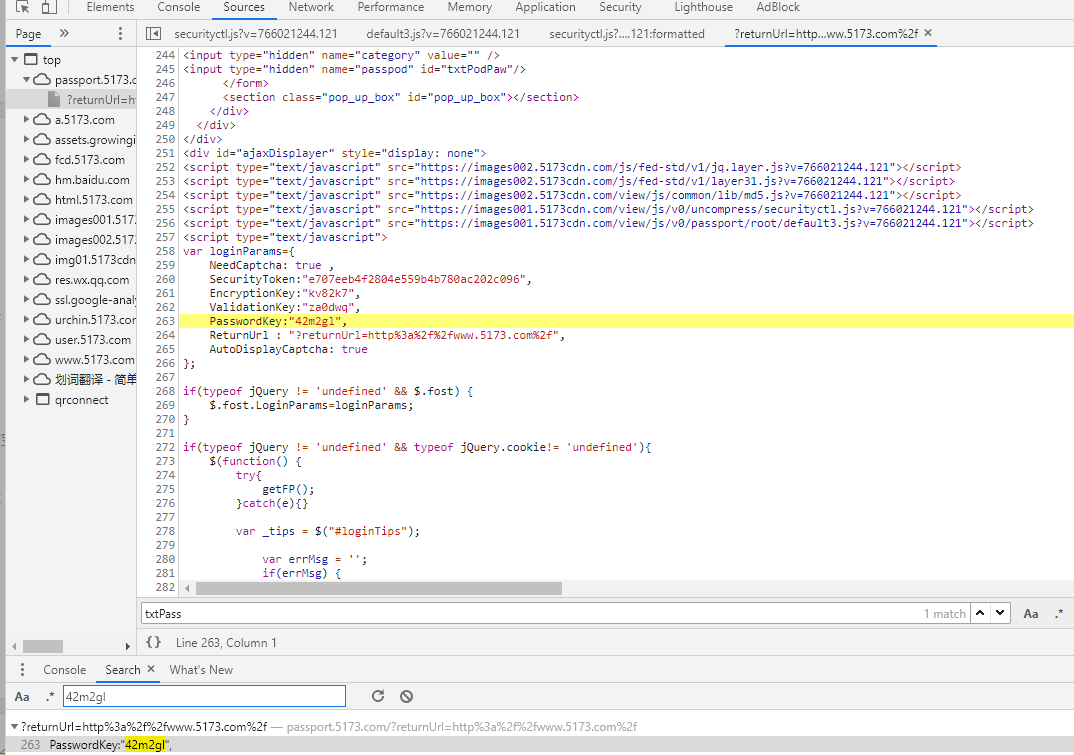Click the SecurityToken string on line 260
This screenshot has width=1074, height=755.
point(413,279)
